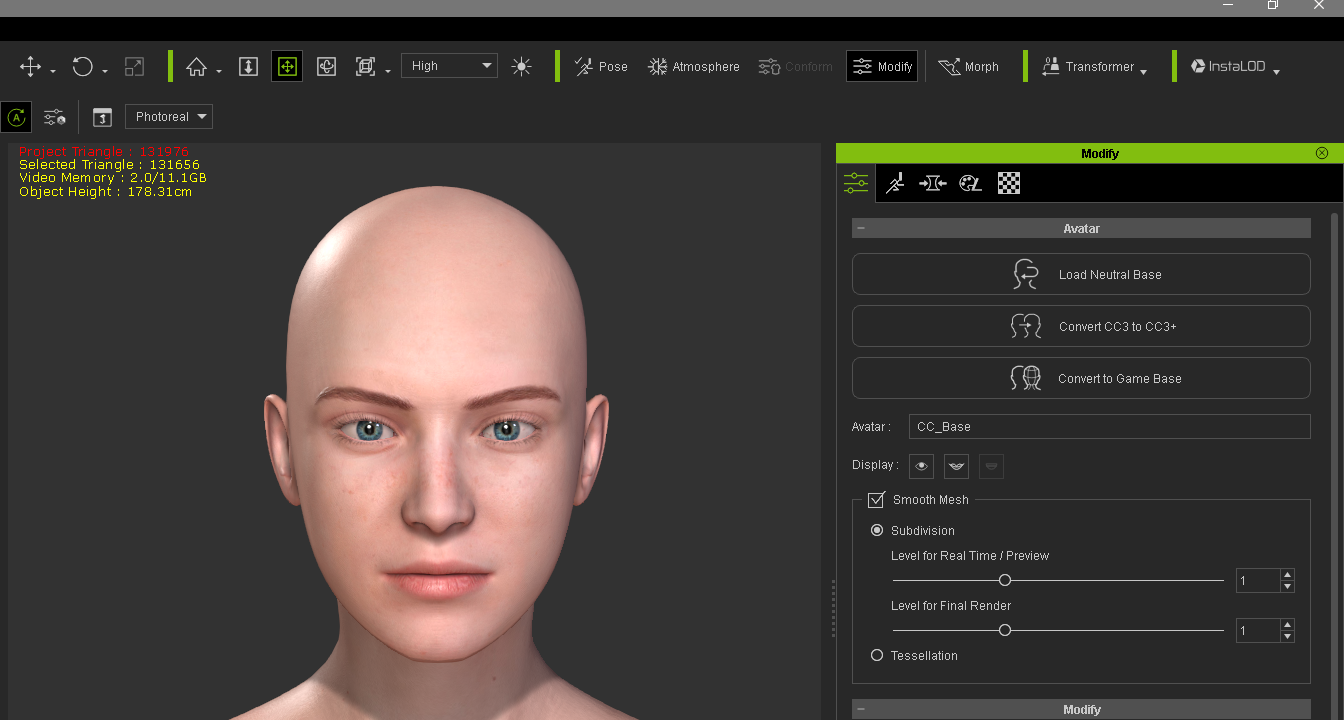Toggle the green auto-update A icon
The height and width of the screenshot is (720, 1344).
pos(16,117)
